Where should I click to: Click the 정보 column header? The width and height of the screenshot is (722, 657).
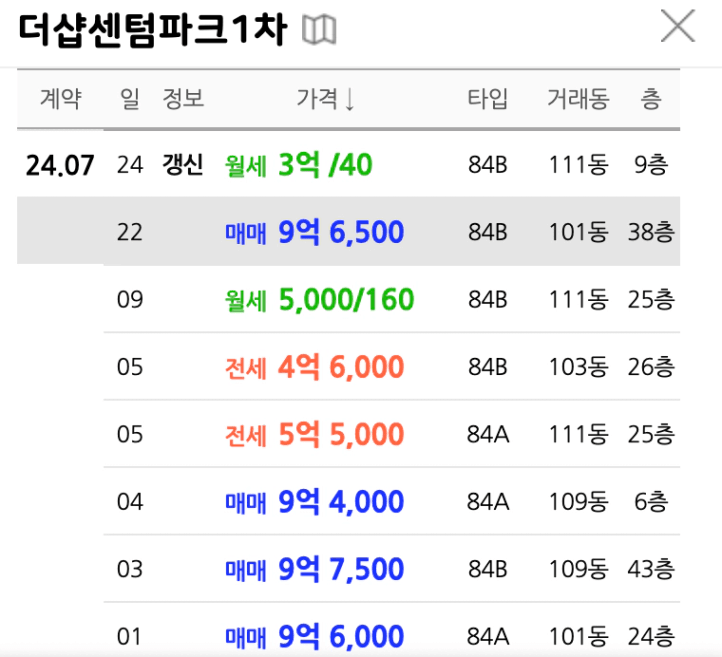(183, 99)
